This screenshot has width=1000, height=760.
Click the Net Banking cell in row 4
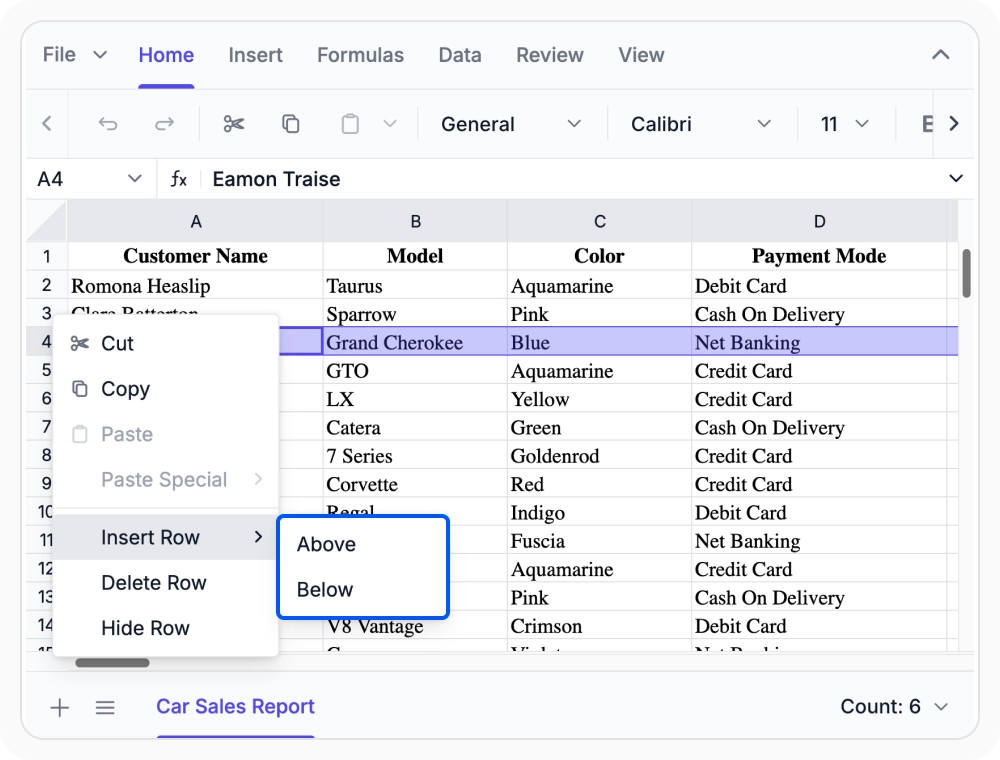pos(820,342)
